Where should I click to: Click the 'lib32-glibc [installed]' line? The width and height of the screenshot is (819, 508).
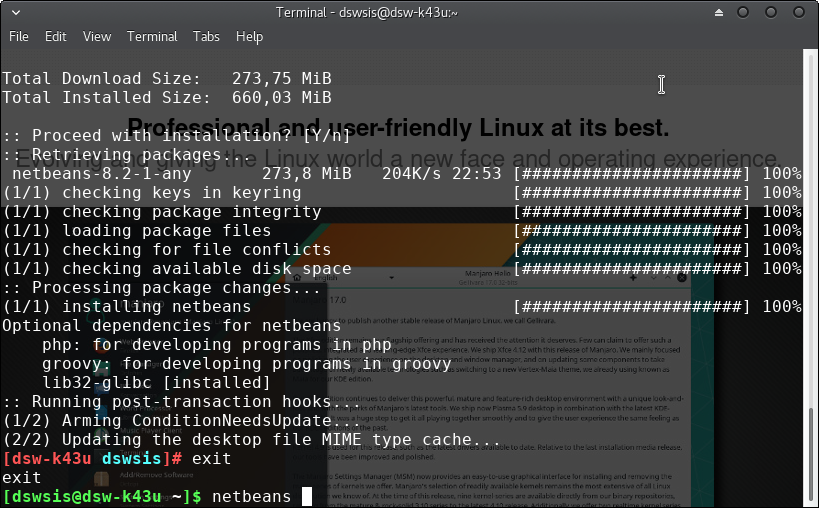click(156, 383)
